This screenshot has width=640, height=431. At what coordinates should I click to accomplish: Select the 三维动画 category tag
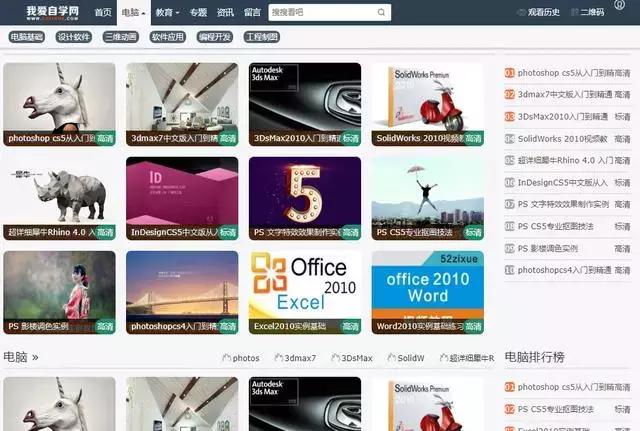(120, 37)
